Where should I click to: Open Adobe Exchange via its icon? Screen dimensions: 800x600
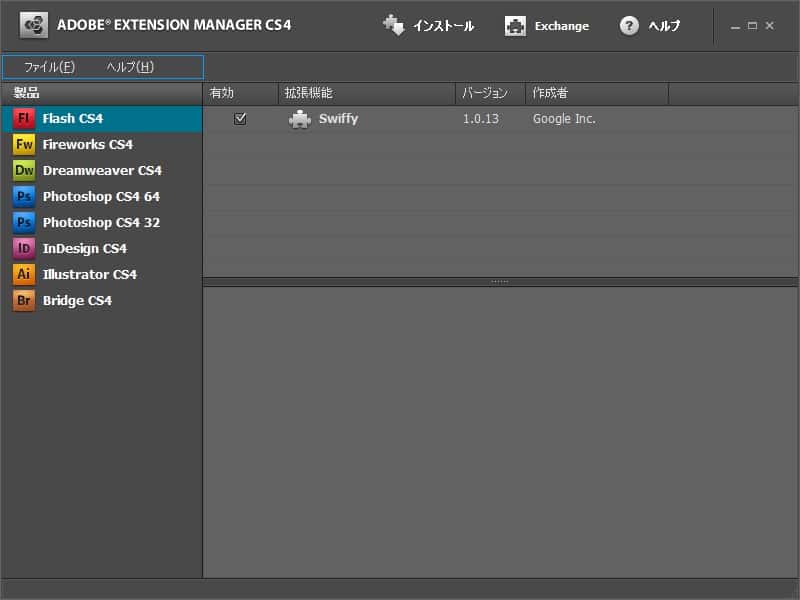click(x=515, y=26)
